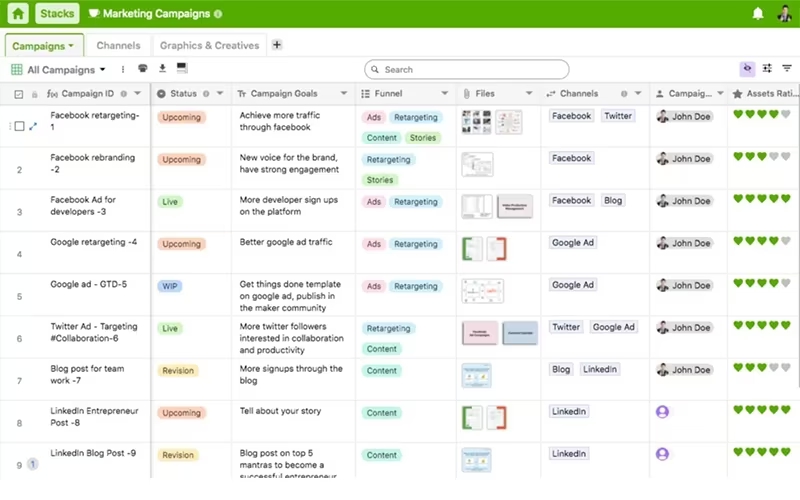Set Blog post for team work rating to five hearts
This screenshot has height=500, width=800.
[x=786, y=367]
